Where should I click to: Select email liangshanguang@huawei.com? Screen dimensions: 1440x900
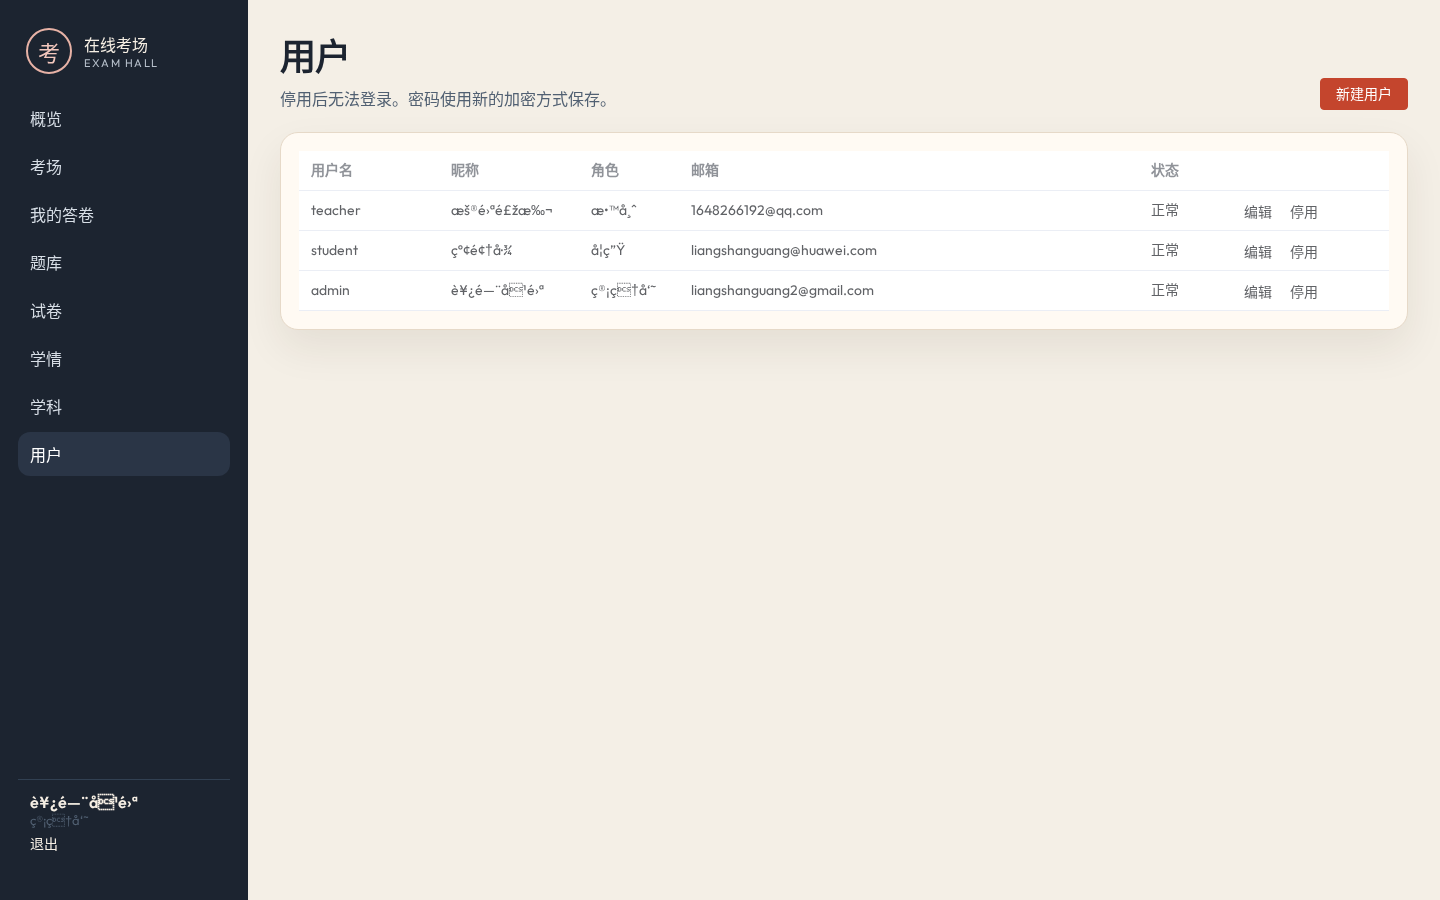[784, 250]
